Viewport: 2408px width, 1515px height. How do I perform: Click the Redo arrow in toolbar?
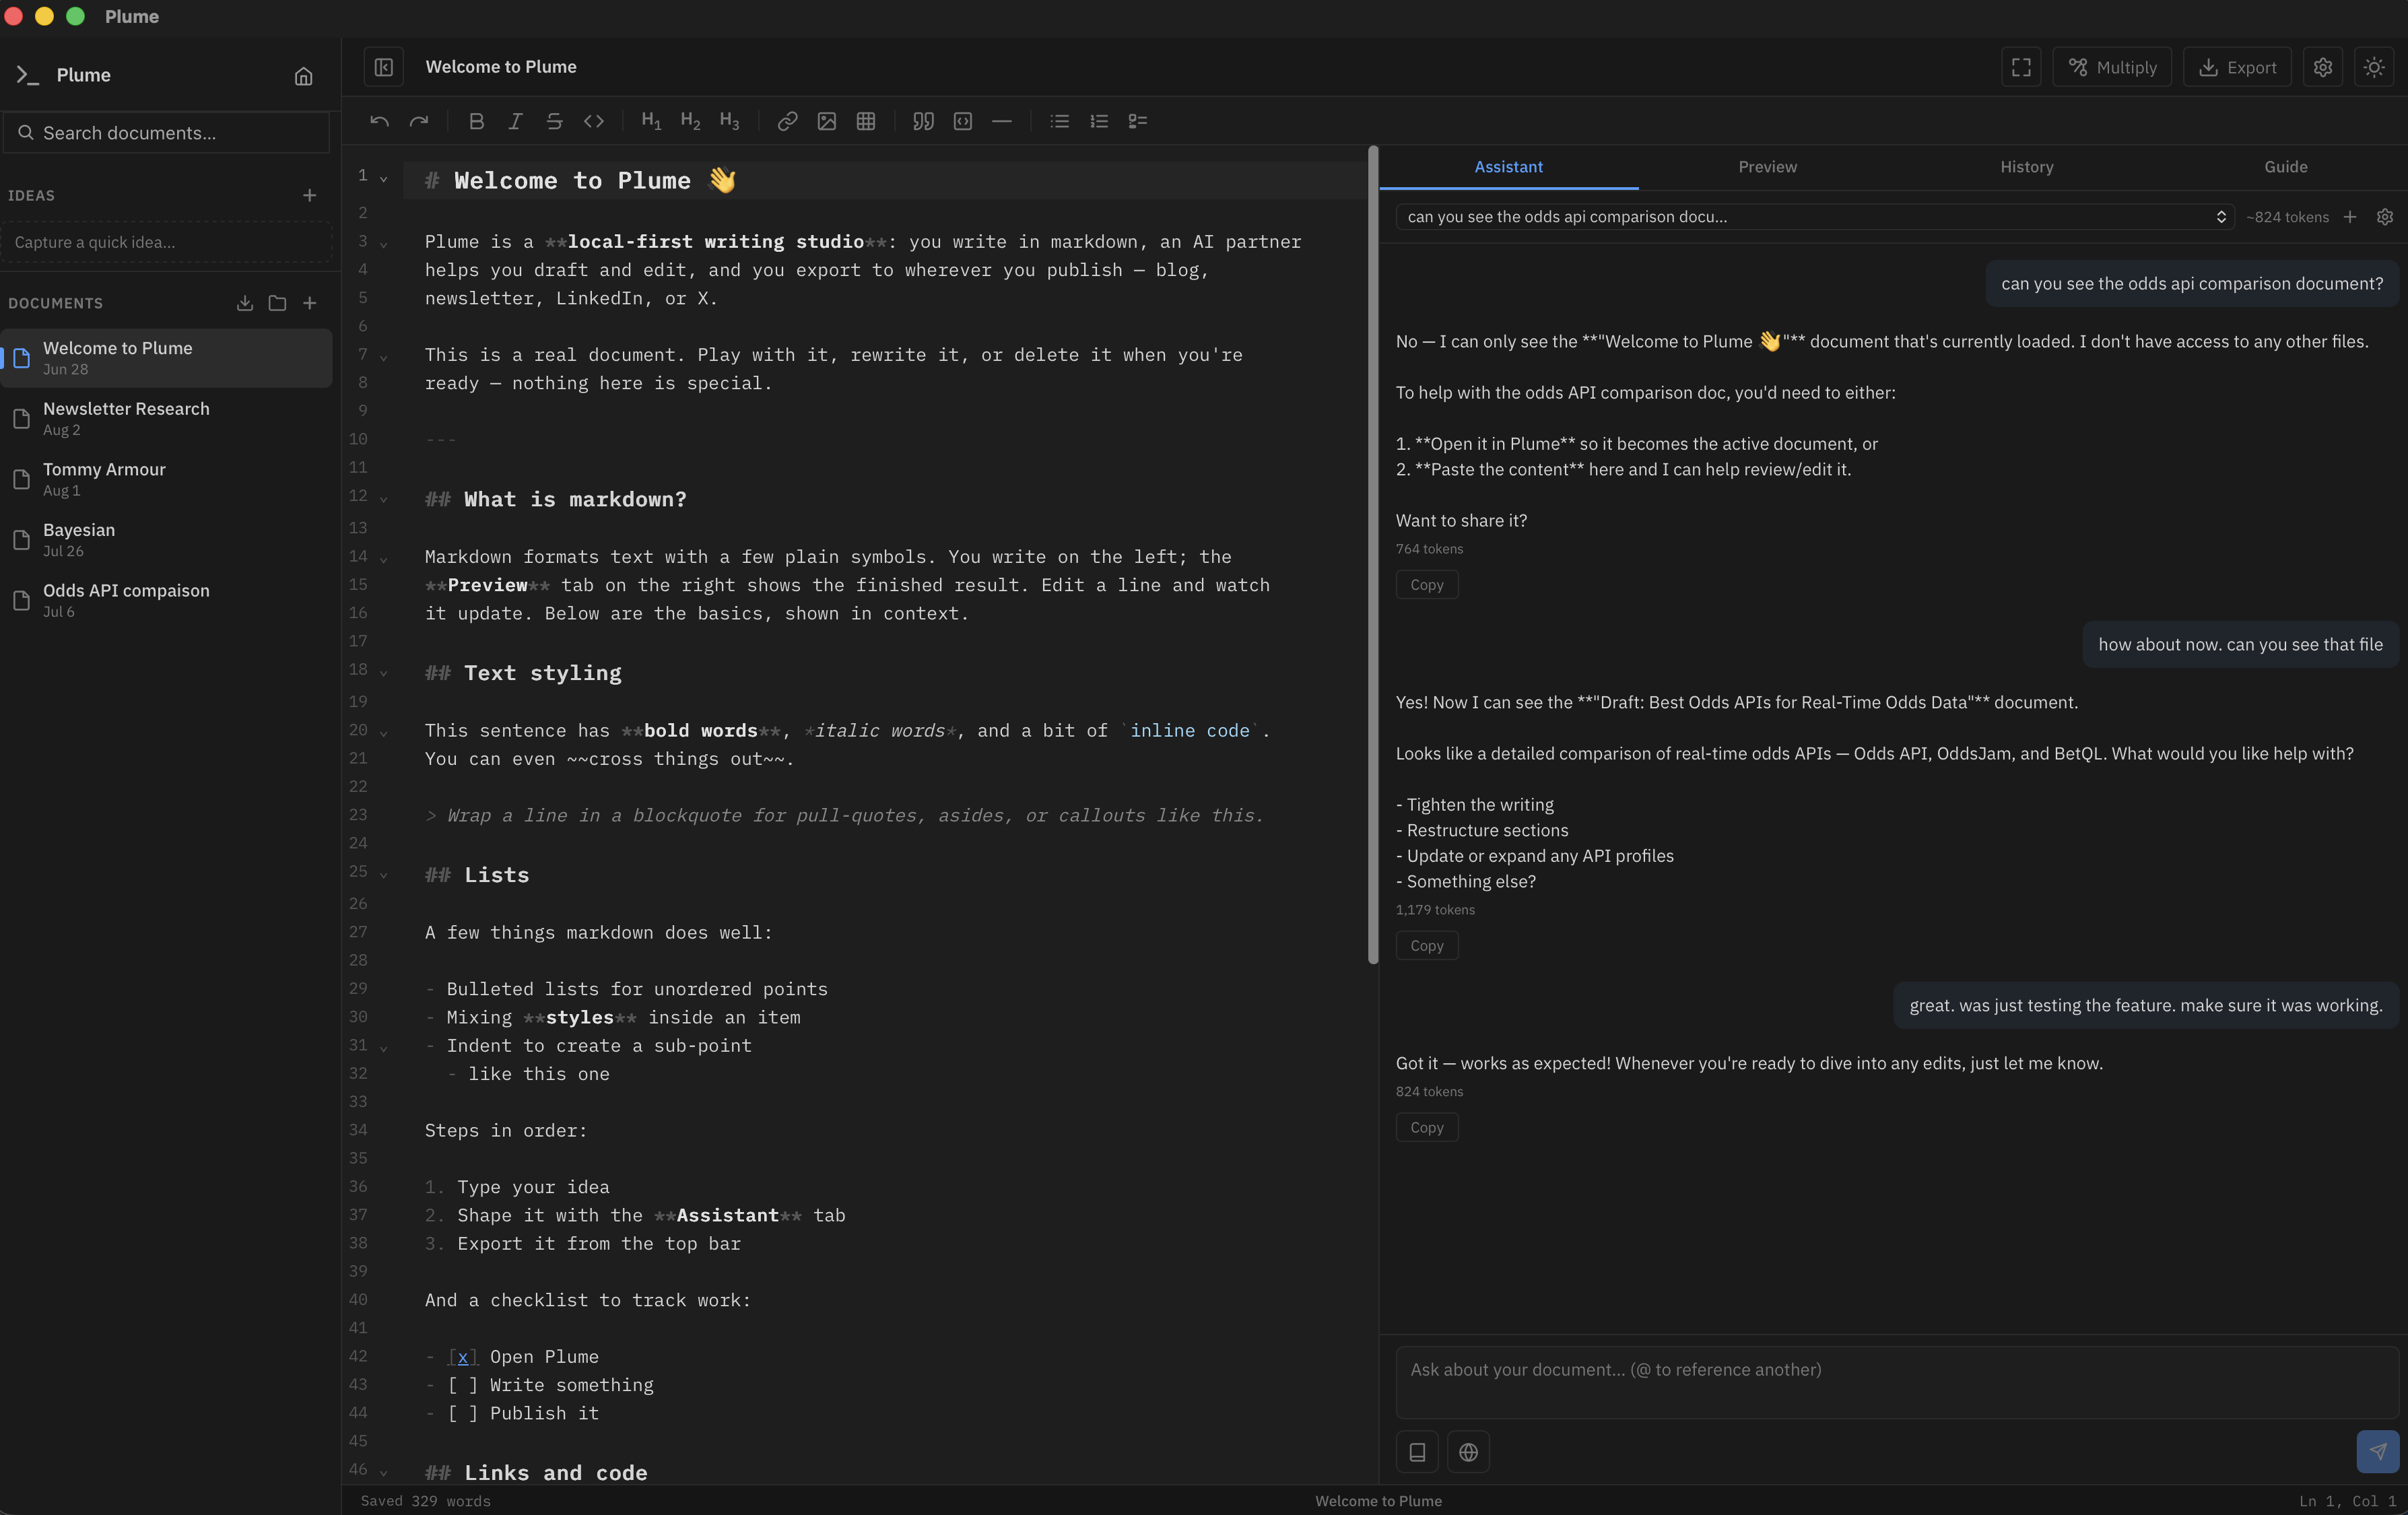[419, 121]
